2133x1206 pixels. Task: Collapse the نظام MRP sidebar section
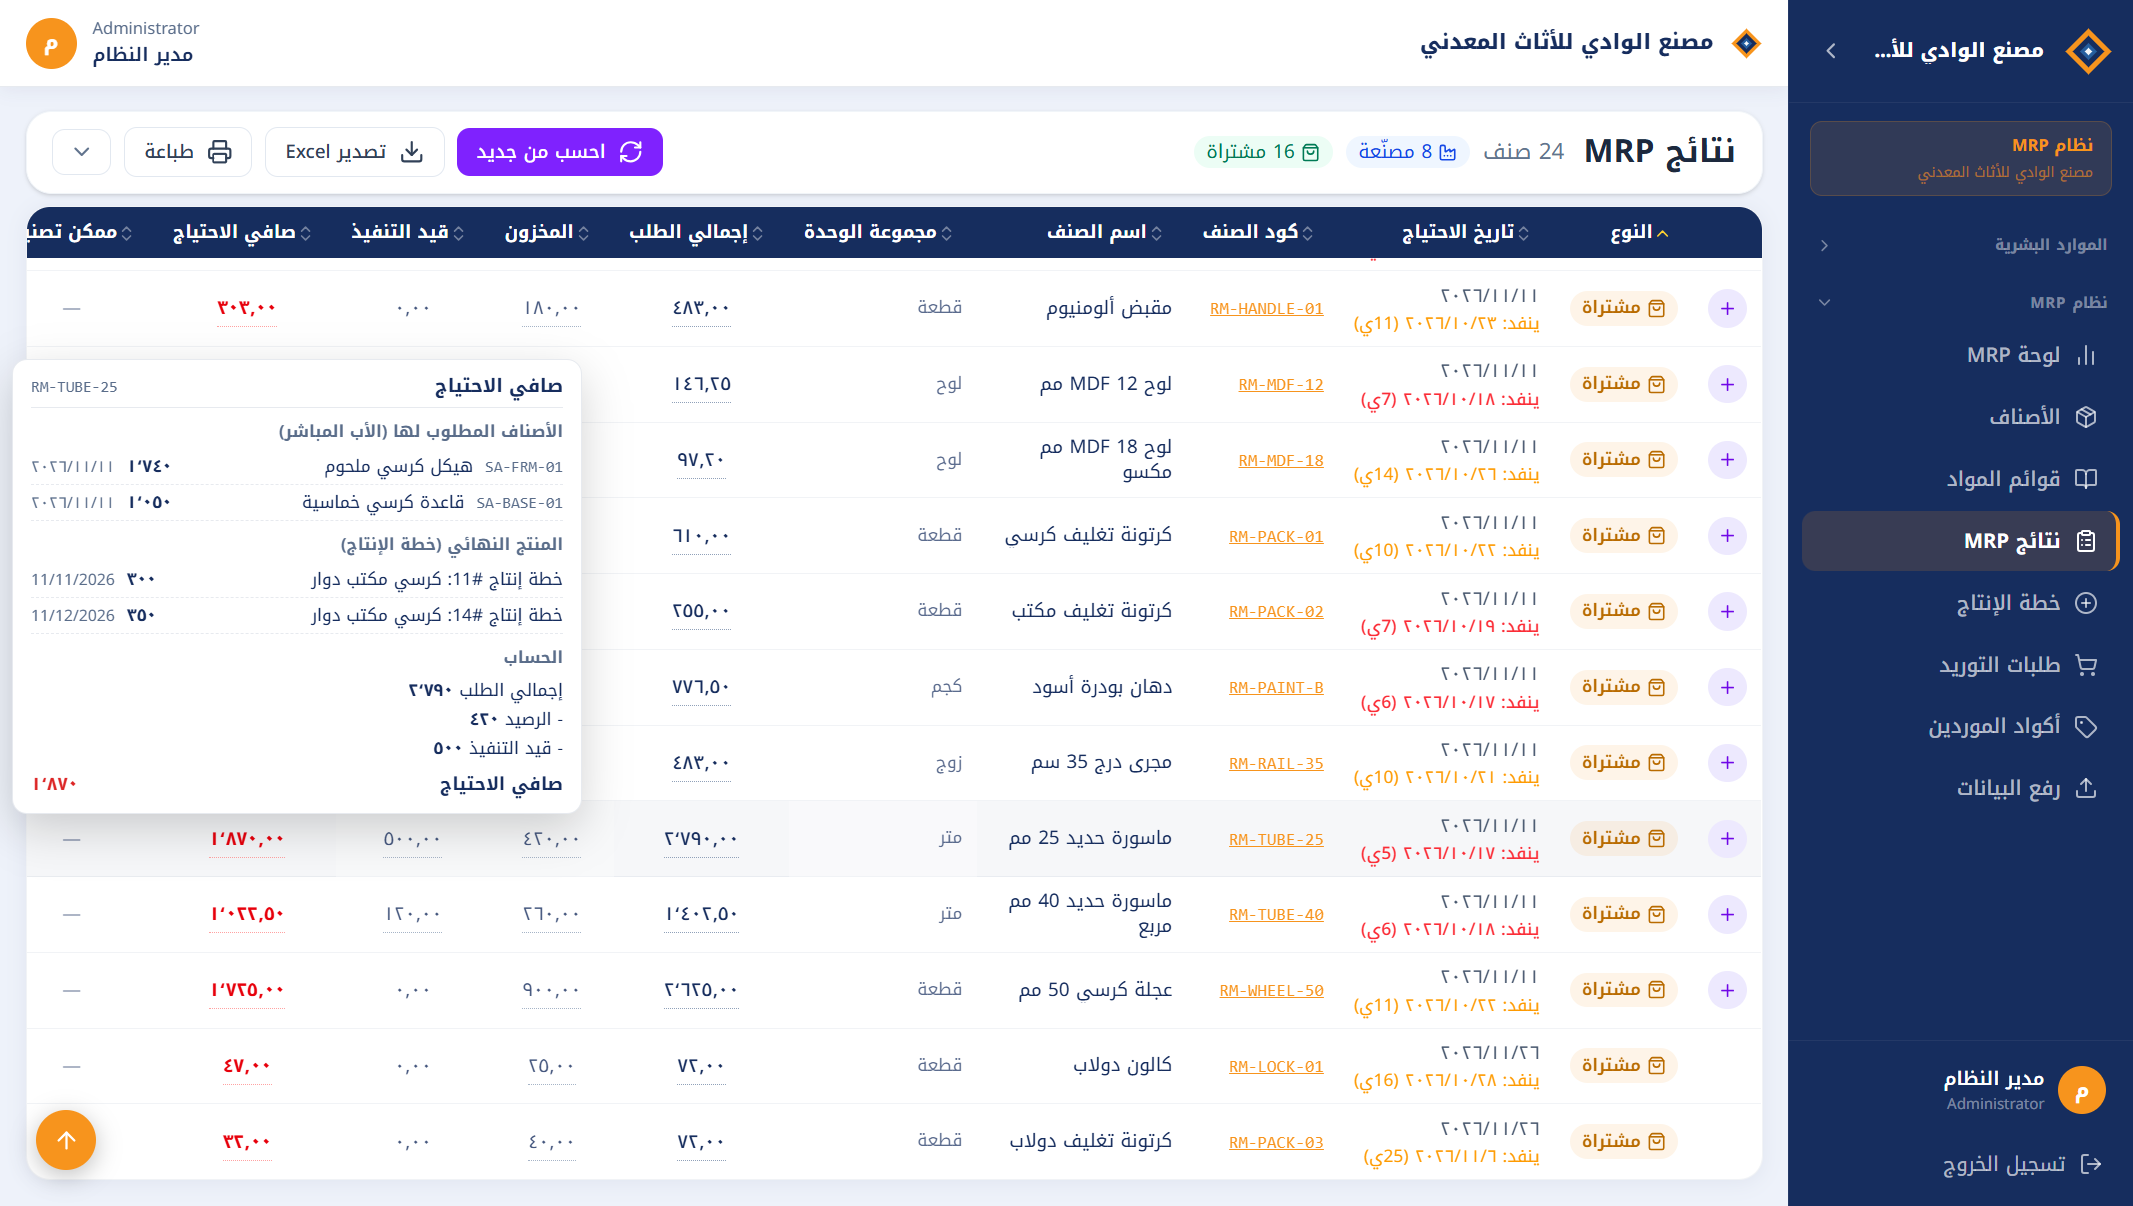pos(1960,302)
